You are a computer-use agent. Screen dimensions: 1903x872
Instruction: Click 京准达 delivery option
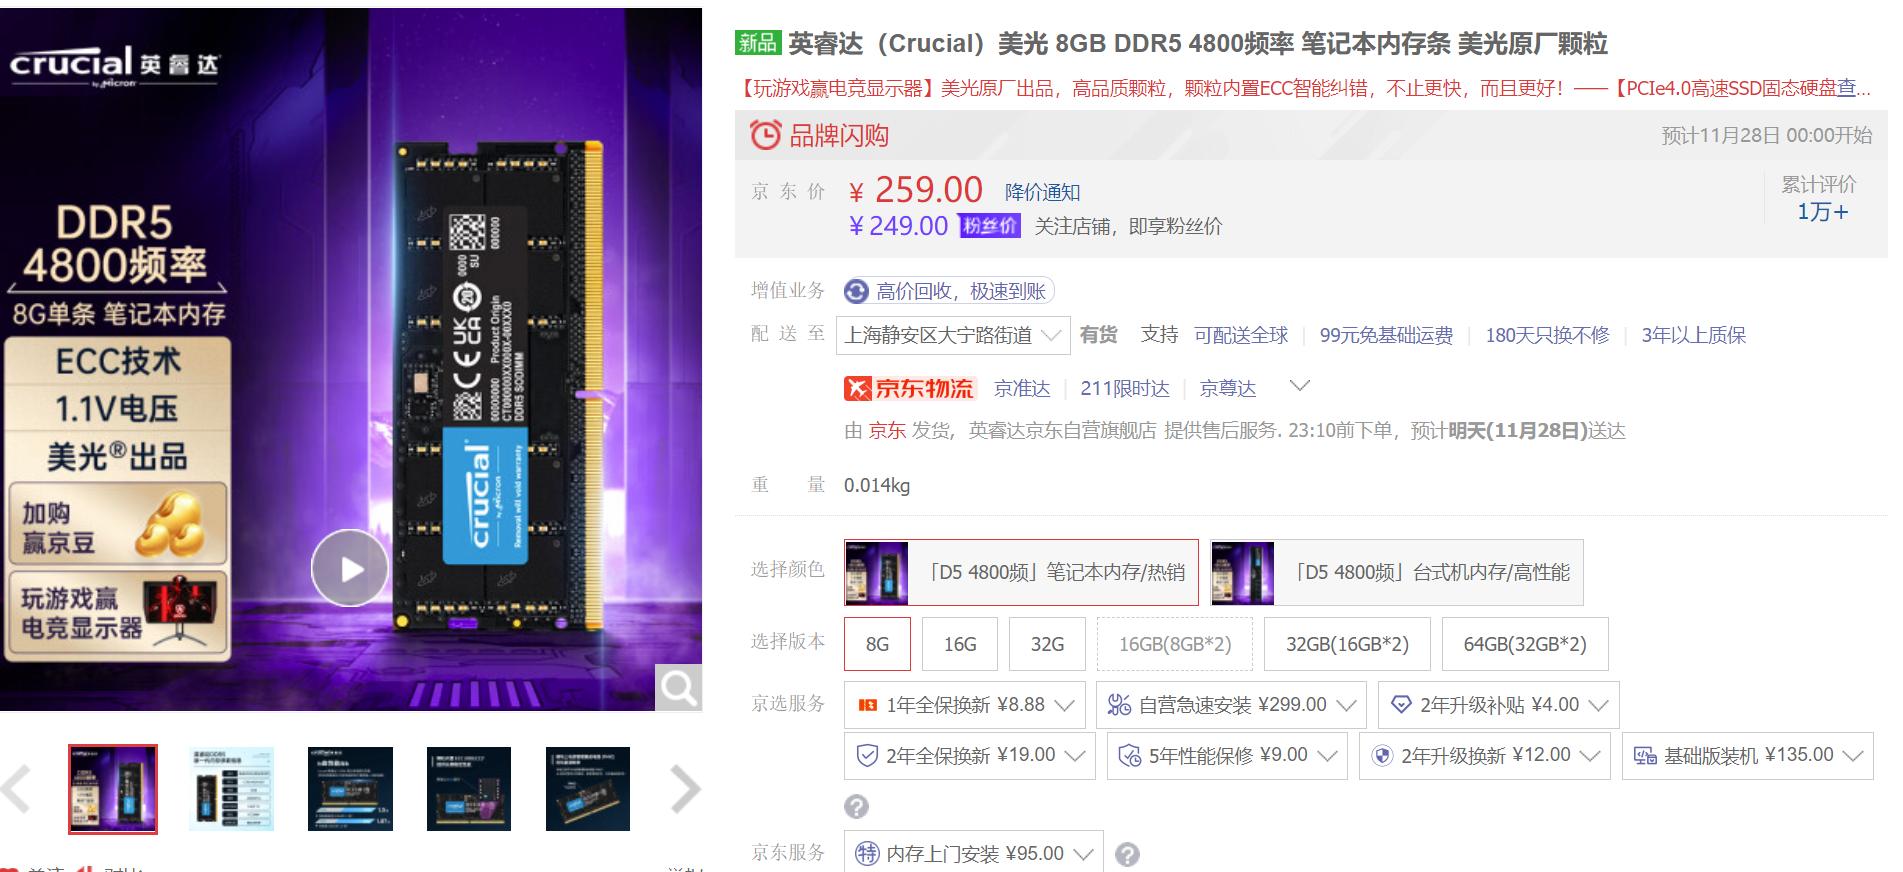(1022, 388)
